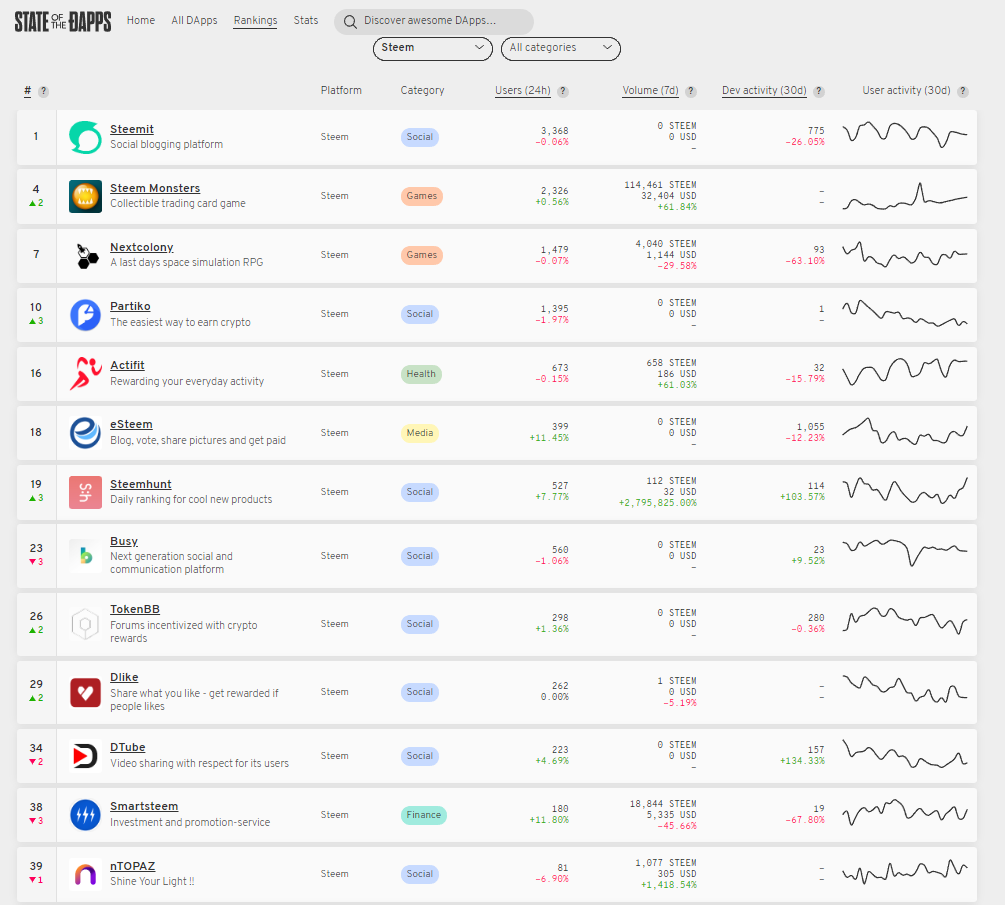This screenshot has width=1005, height=905.
Task: Click Steem Monsters' user activity sparkline
Action: (x=904, y=196)
